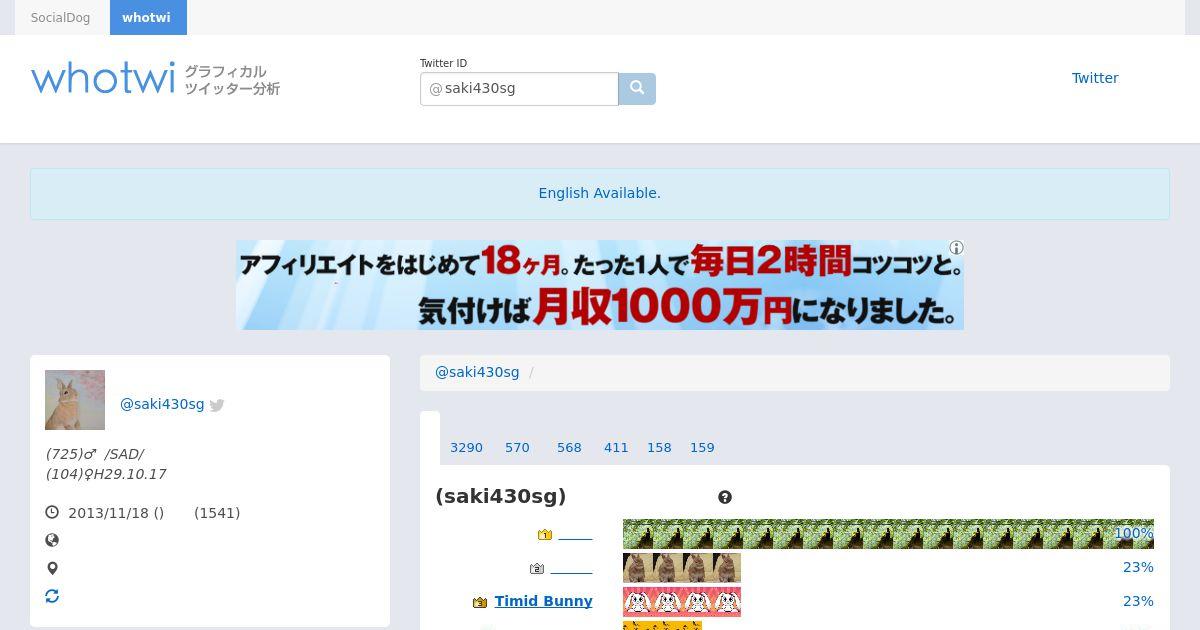The width and height of the screenshot is (1200, 630).
Task: Click the help question mark icon
Action: pyautogui.click(x=725, y=497)
